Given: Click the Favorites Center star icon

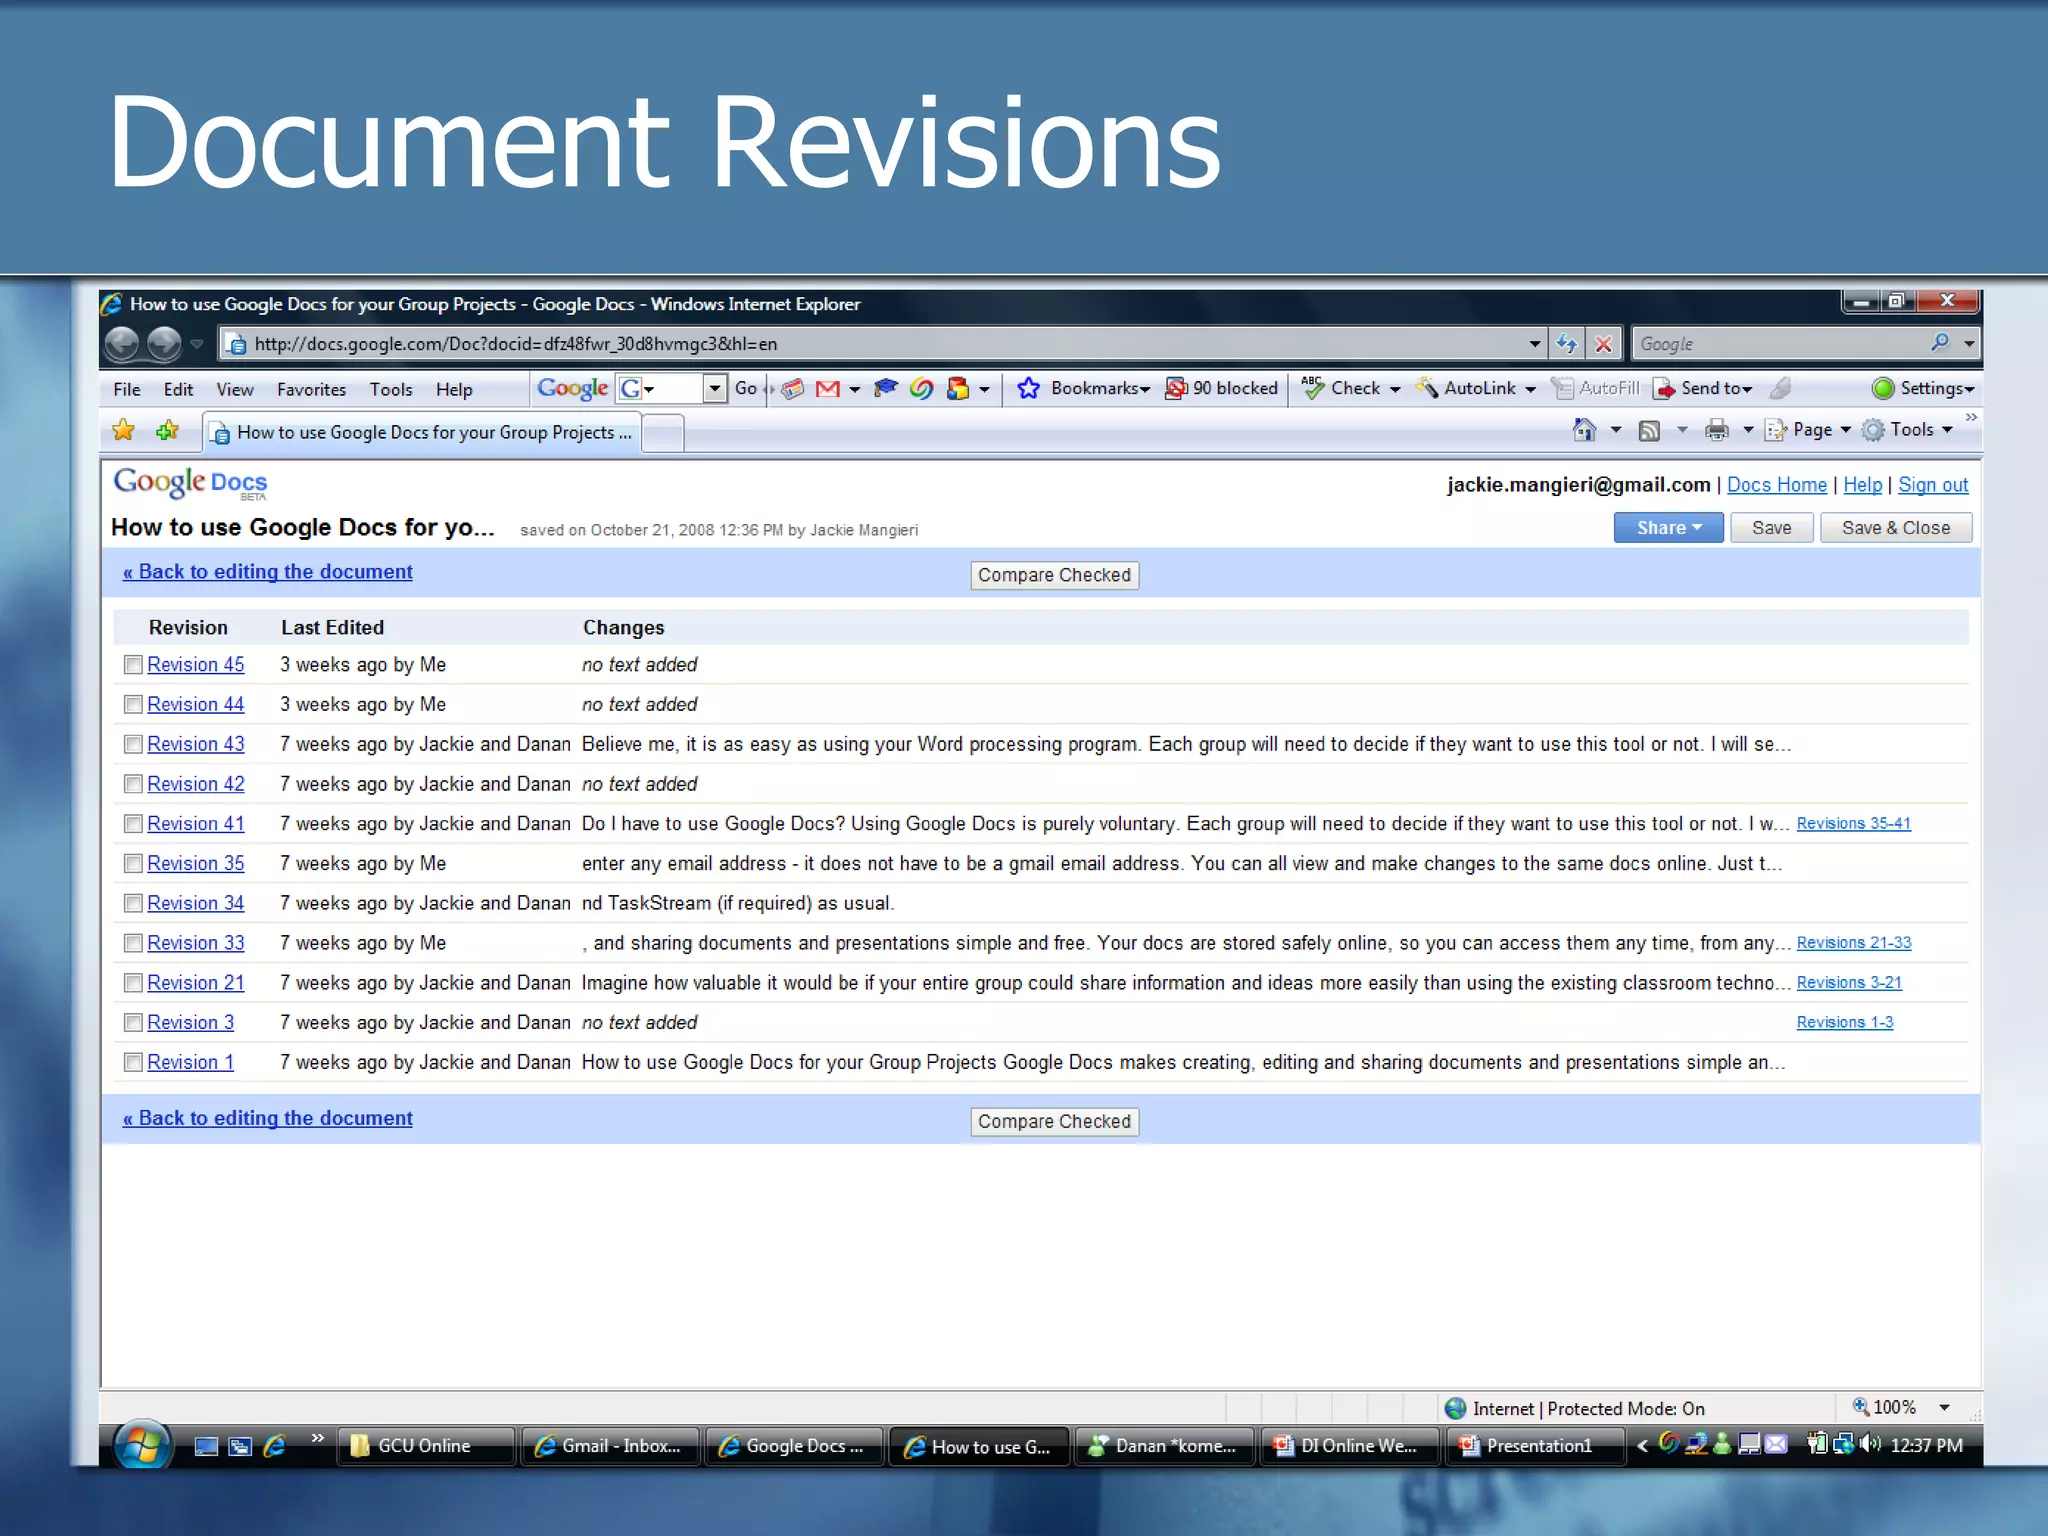Looking at the screenshot, I should (123, 431).
